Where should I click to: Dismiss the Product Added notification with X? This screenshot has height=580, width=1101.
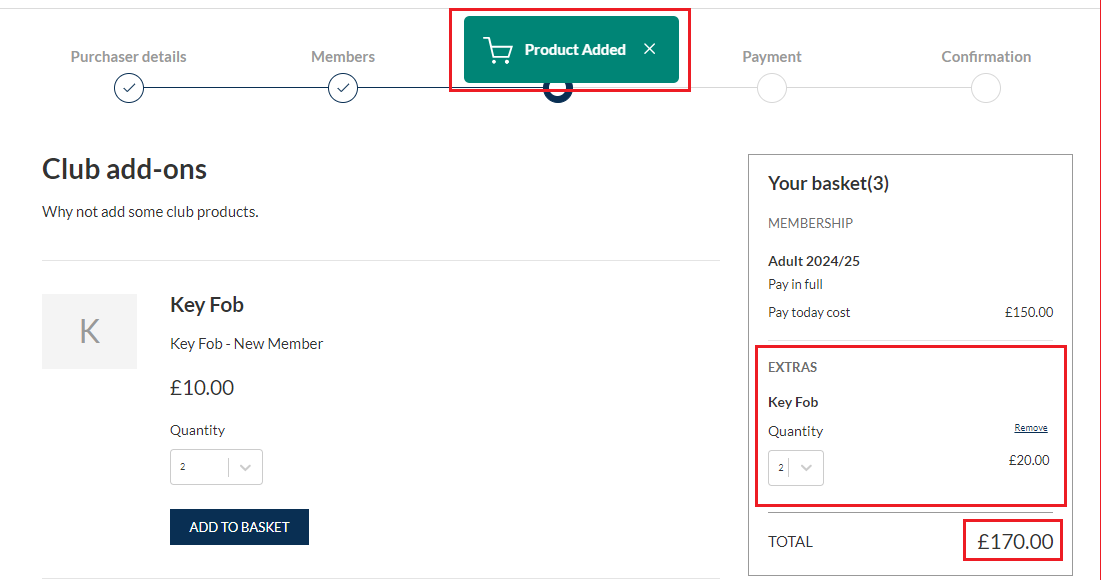coord(650,49)
